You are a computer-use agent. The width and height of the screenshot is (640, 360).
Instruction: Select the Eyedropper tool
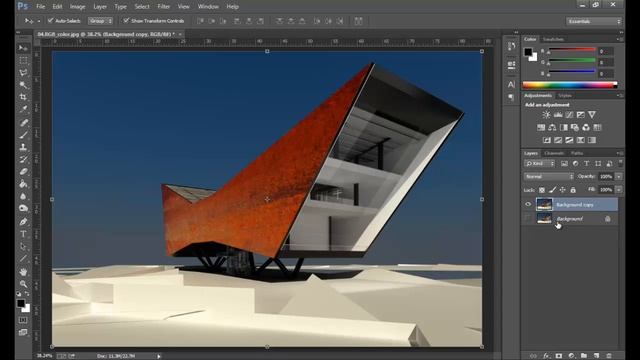23,109
